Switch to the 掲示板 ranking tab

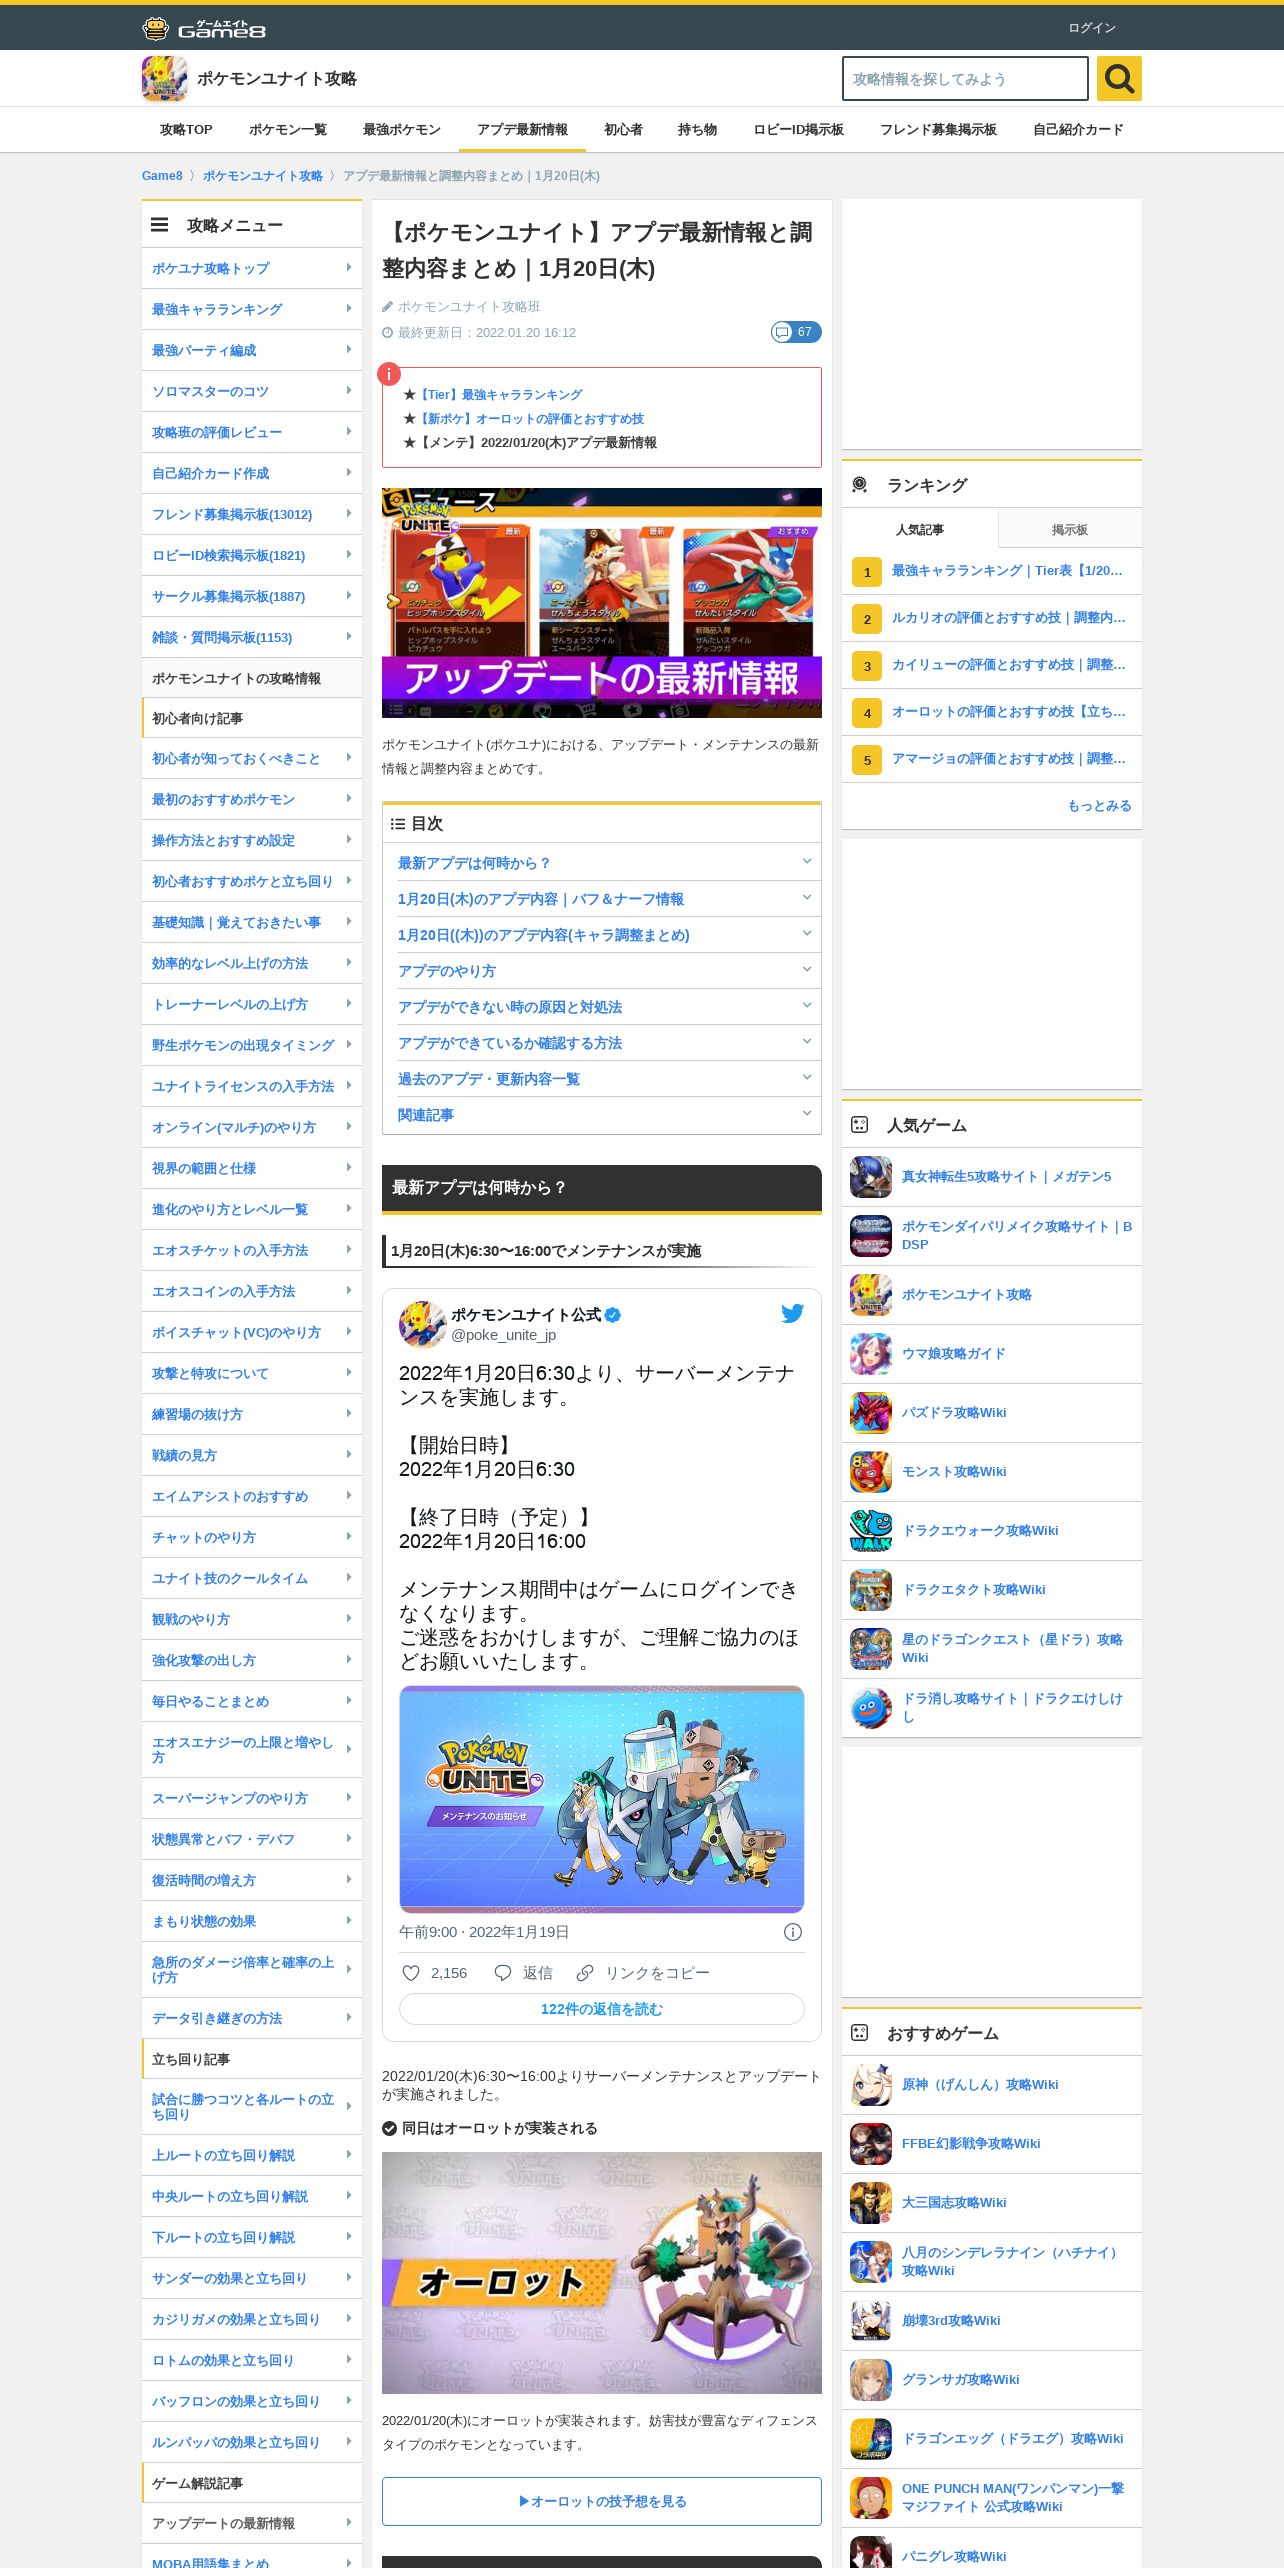point(1070,529)
